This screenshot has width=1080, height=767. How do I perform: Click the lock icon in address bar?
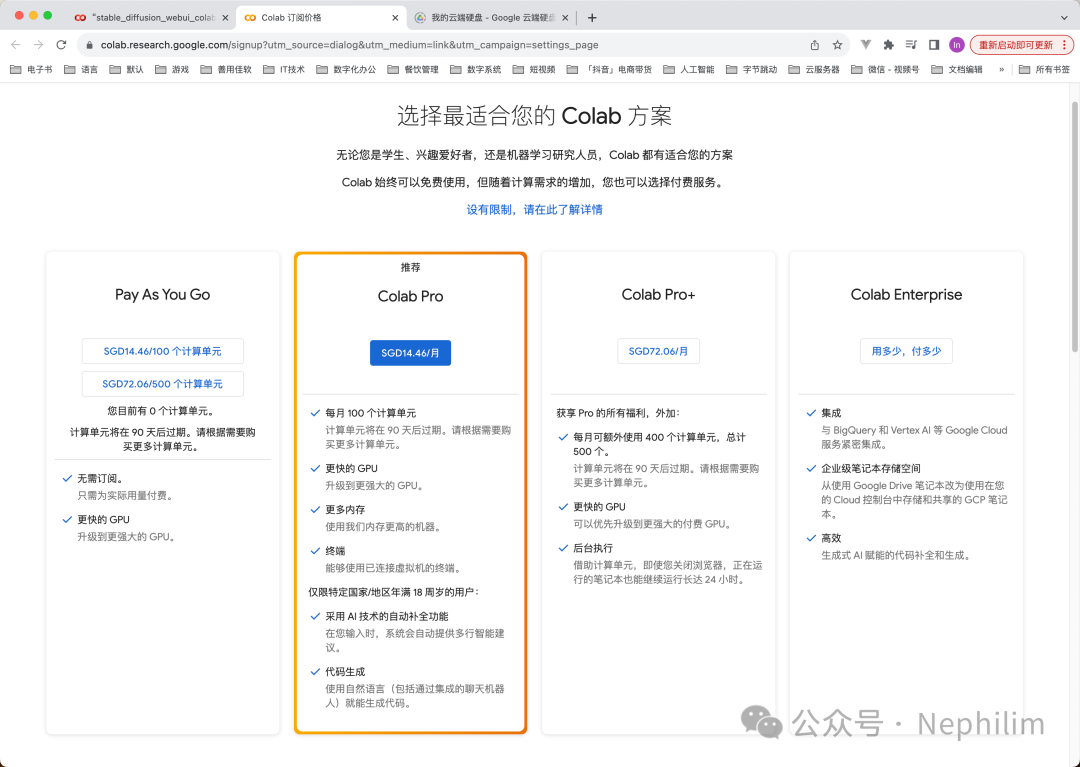tap(89, 45)
